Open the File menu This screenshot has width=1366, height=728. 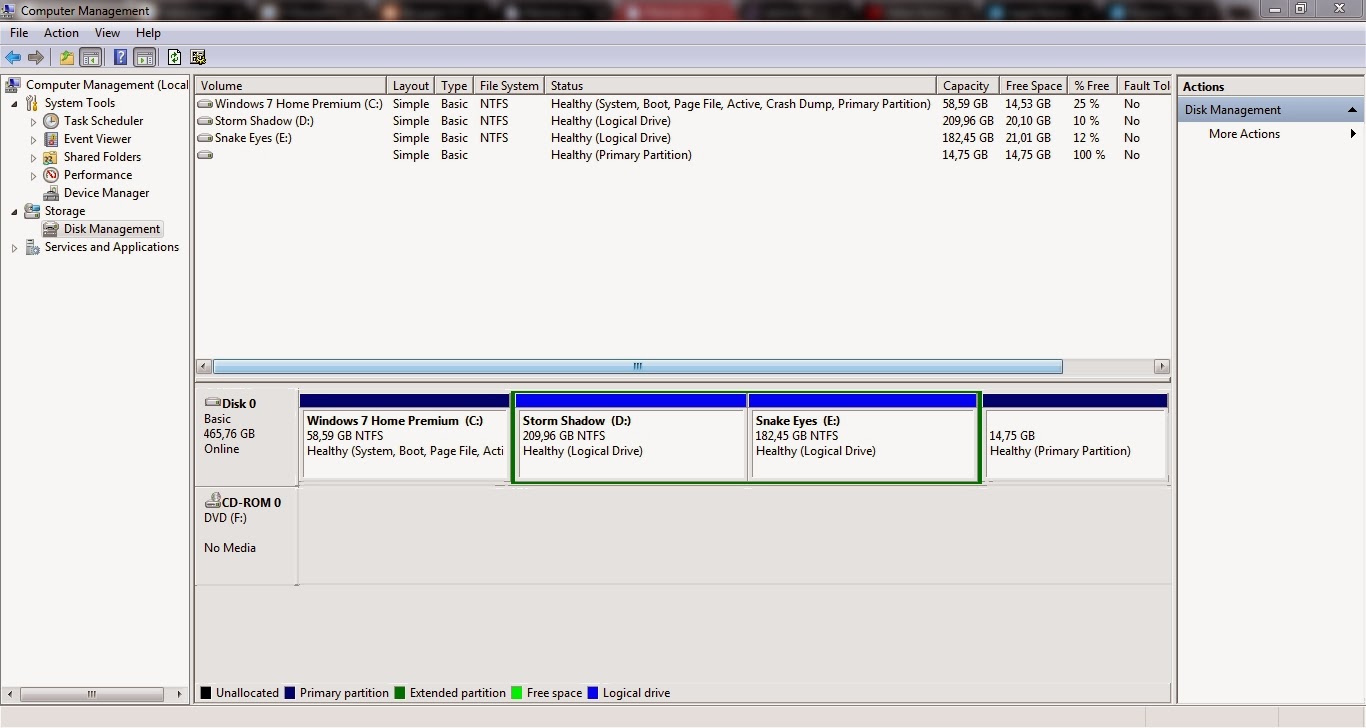tap(19, 33)
